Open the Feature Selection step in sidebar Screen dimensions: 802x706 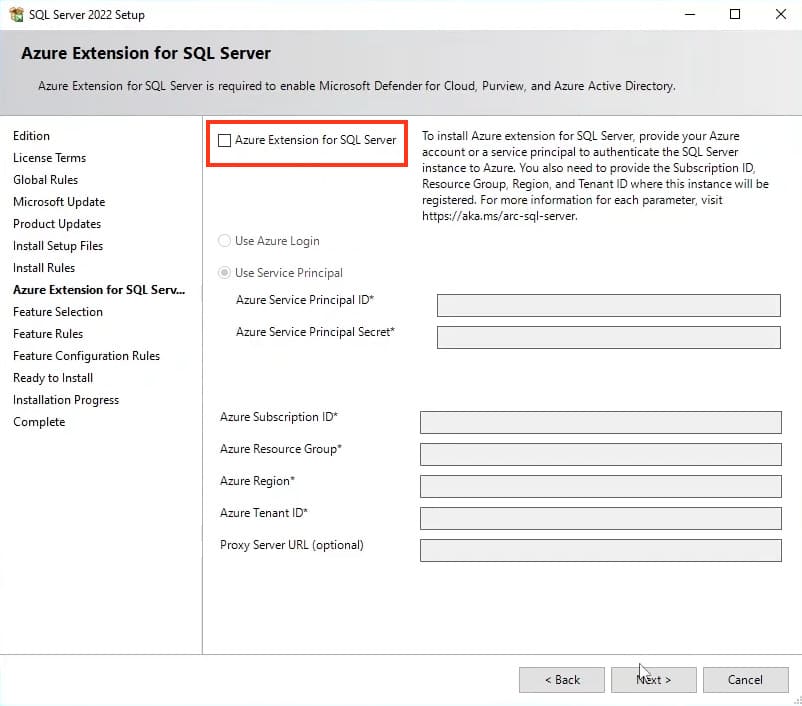pos(58,312)
